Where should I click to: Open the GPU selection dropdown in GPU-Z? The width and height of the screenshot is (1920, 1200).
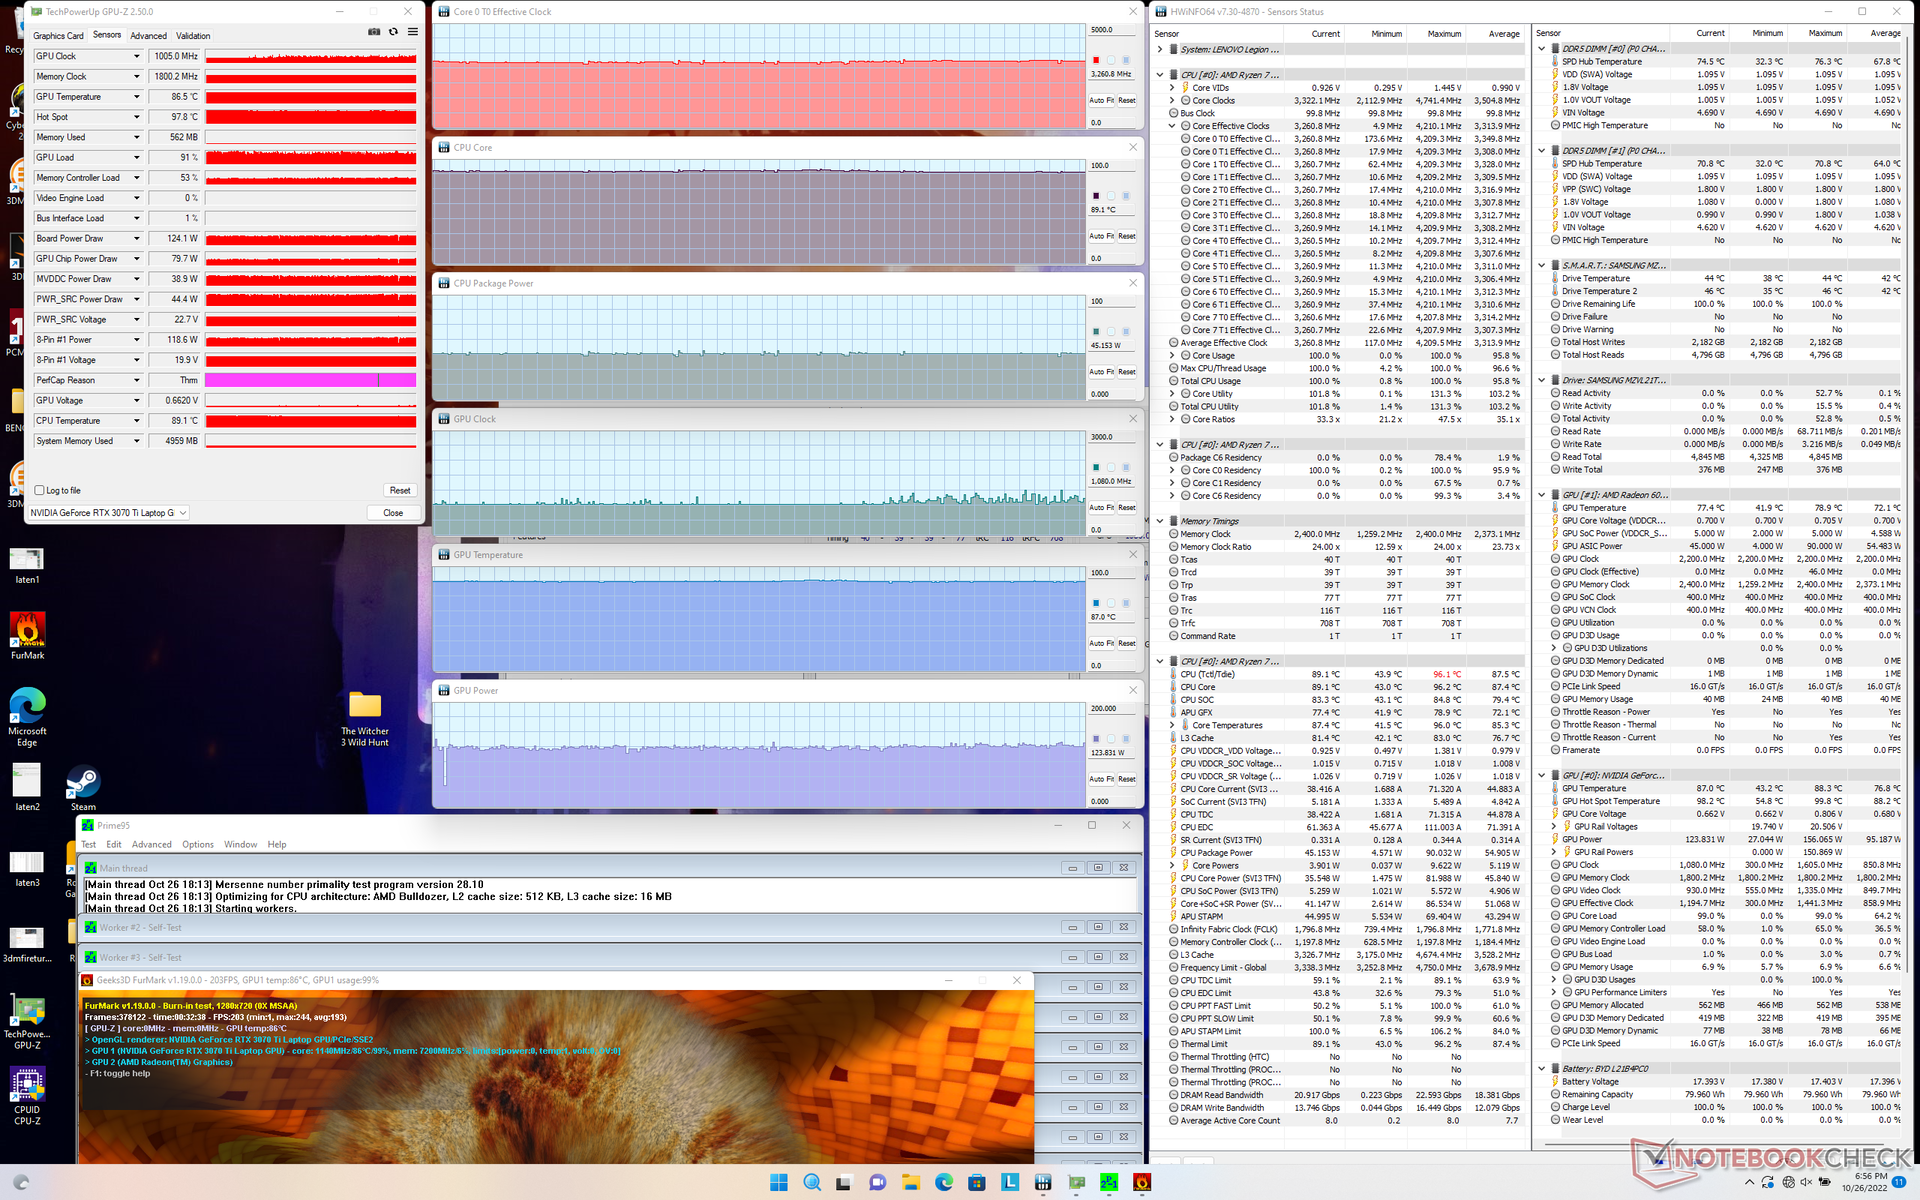109,513
